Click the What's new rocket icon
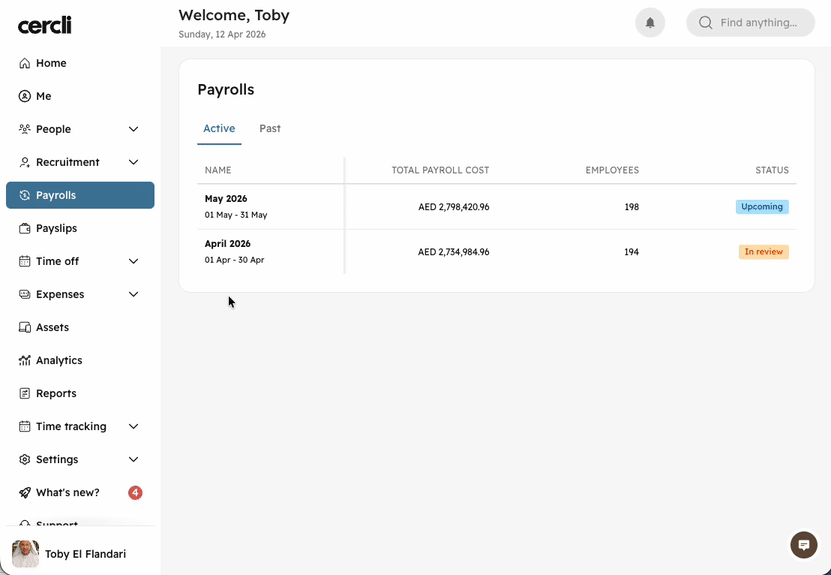831x575 pixels. click(x=24, y=492)
